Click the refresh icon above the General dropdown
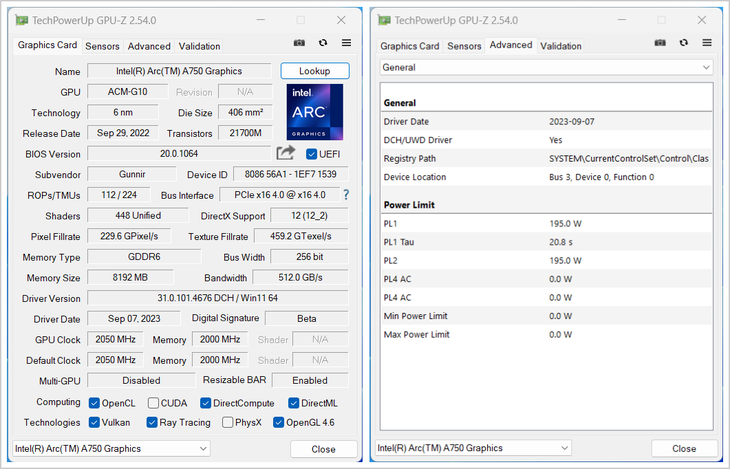 pyautogui.click(x=686, y=44)
